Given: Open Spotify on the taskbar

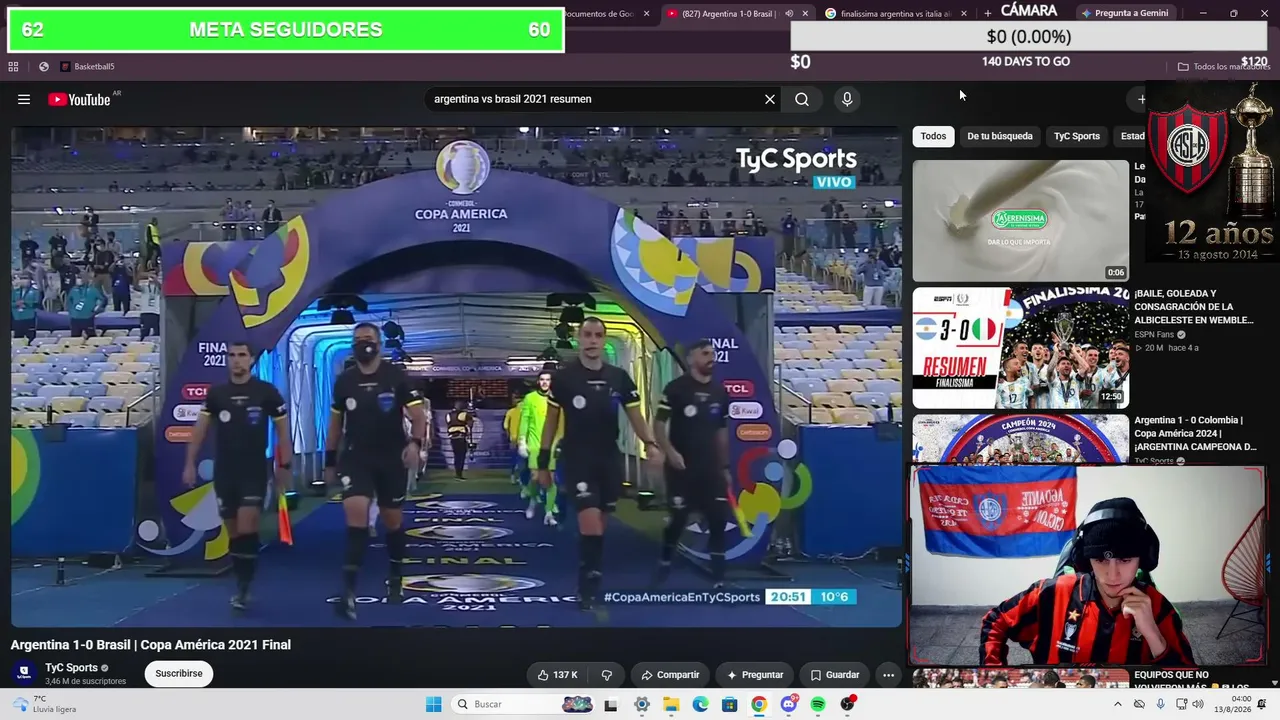Looking at the screenshot, I should (818, 705).
